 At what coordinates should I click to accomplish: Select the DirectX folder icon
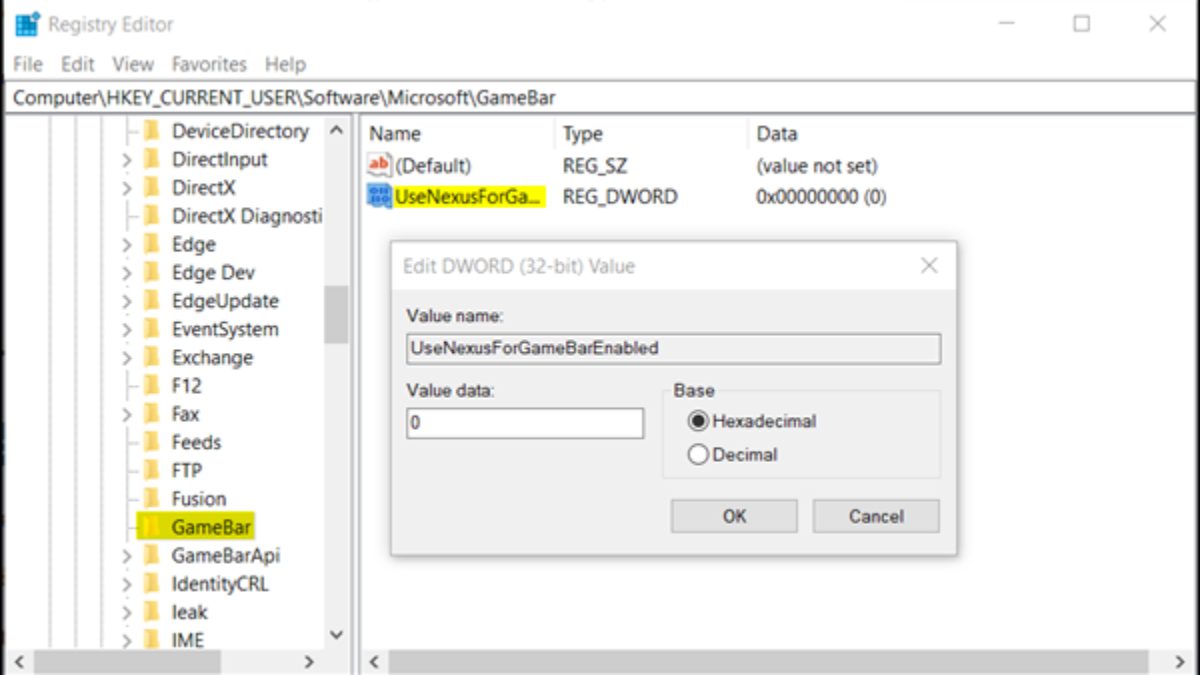152,187
